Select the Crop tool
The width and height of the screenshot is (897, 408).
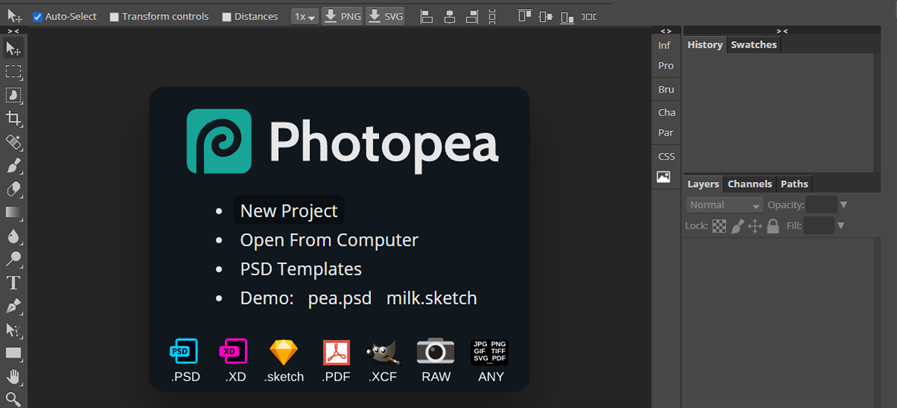click(x=13, y=118)
